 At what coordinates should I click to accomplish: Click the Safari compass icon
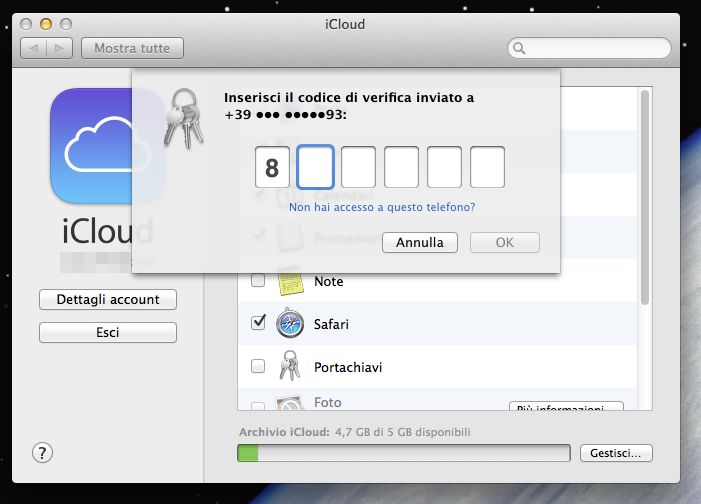[x=290, y=323]
